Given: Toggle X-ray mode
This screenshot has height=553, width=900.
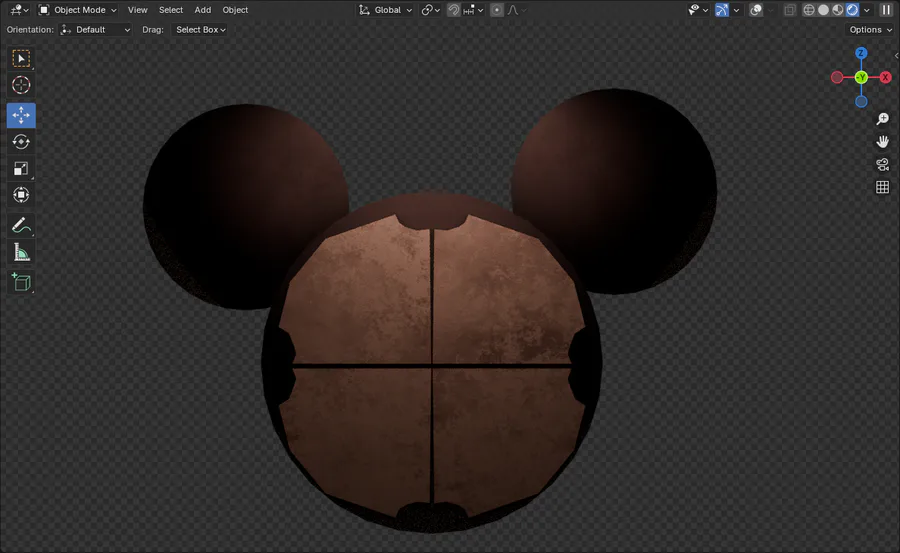Looking at the screenshot, I should tap(790, 10).
